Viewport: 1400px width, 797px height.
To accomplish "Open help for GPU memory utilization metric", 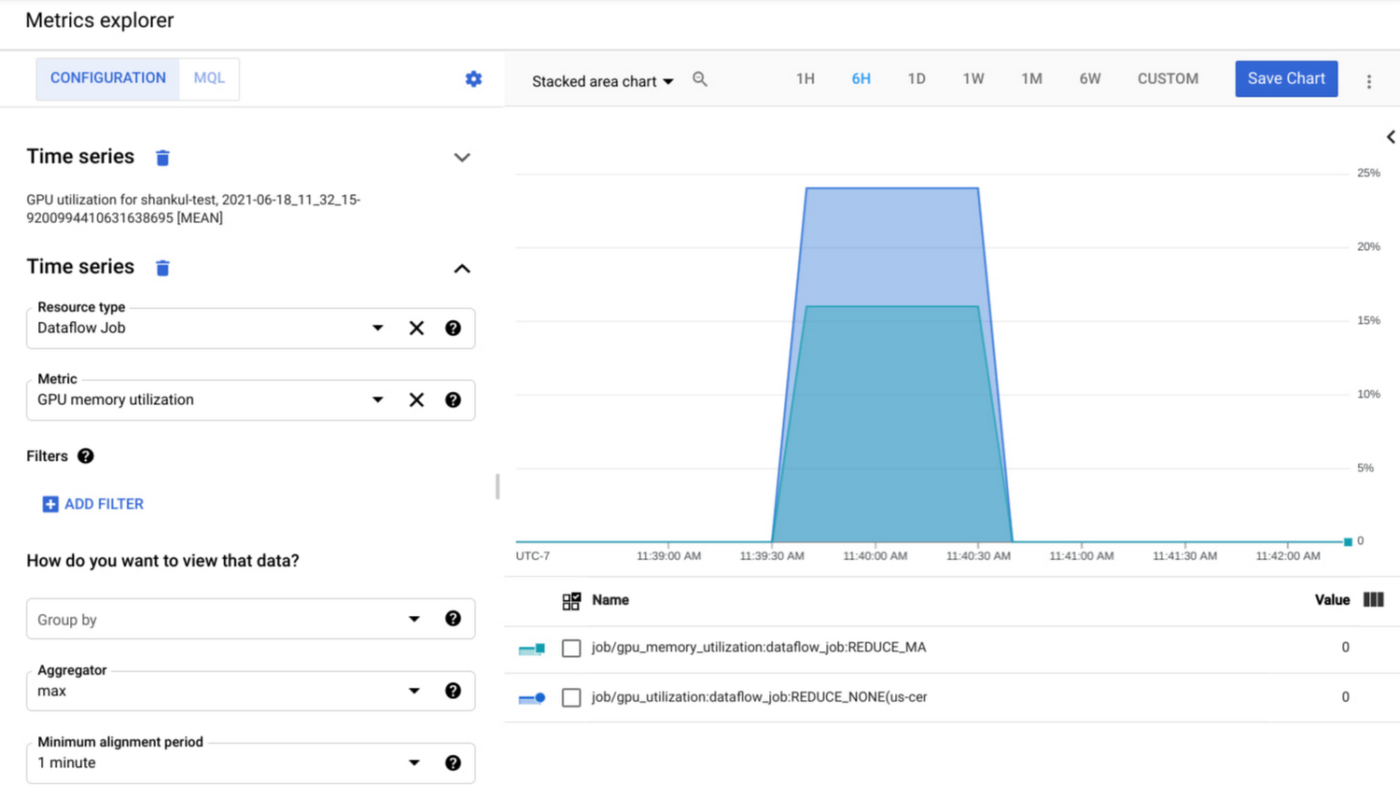I will tap(453, 400).
